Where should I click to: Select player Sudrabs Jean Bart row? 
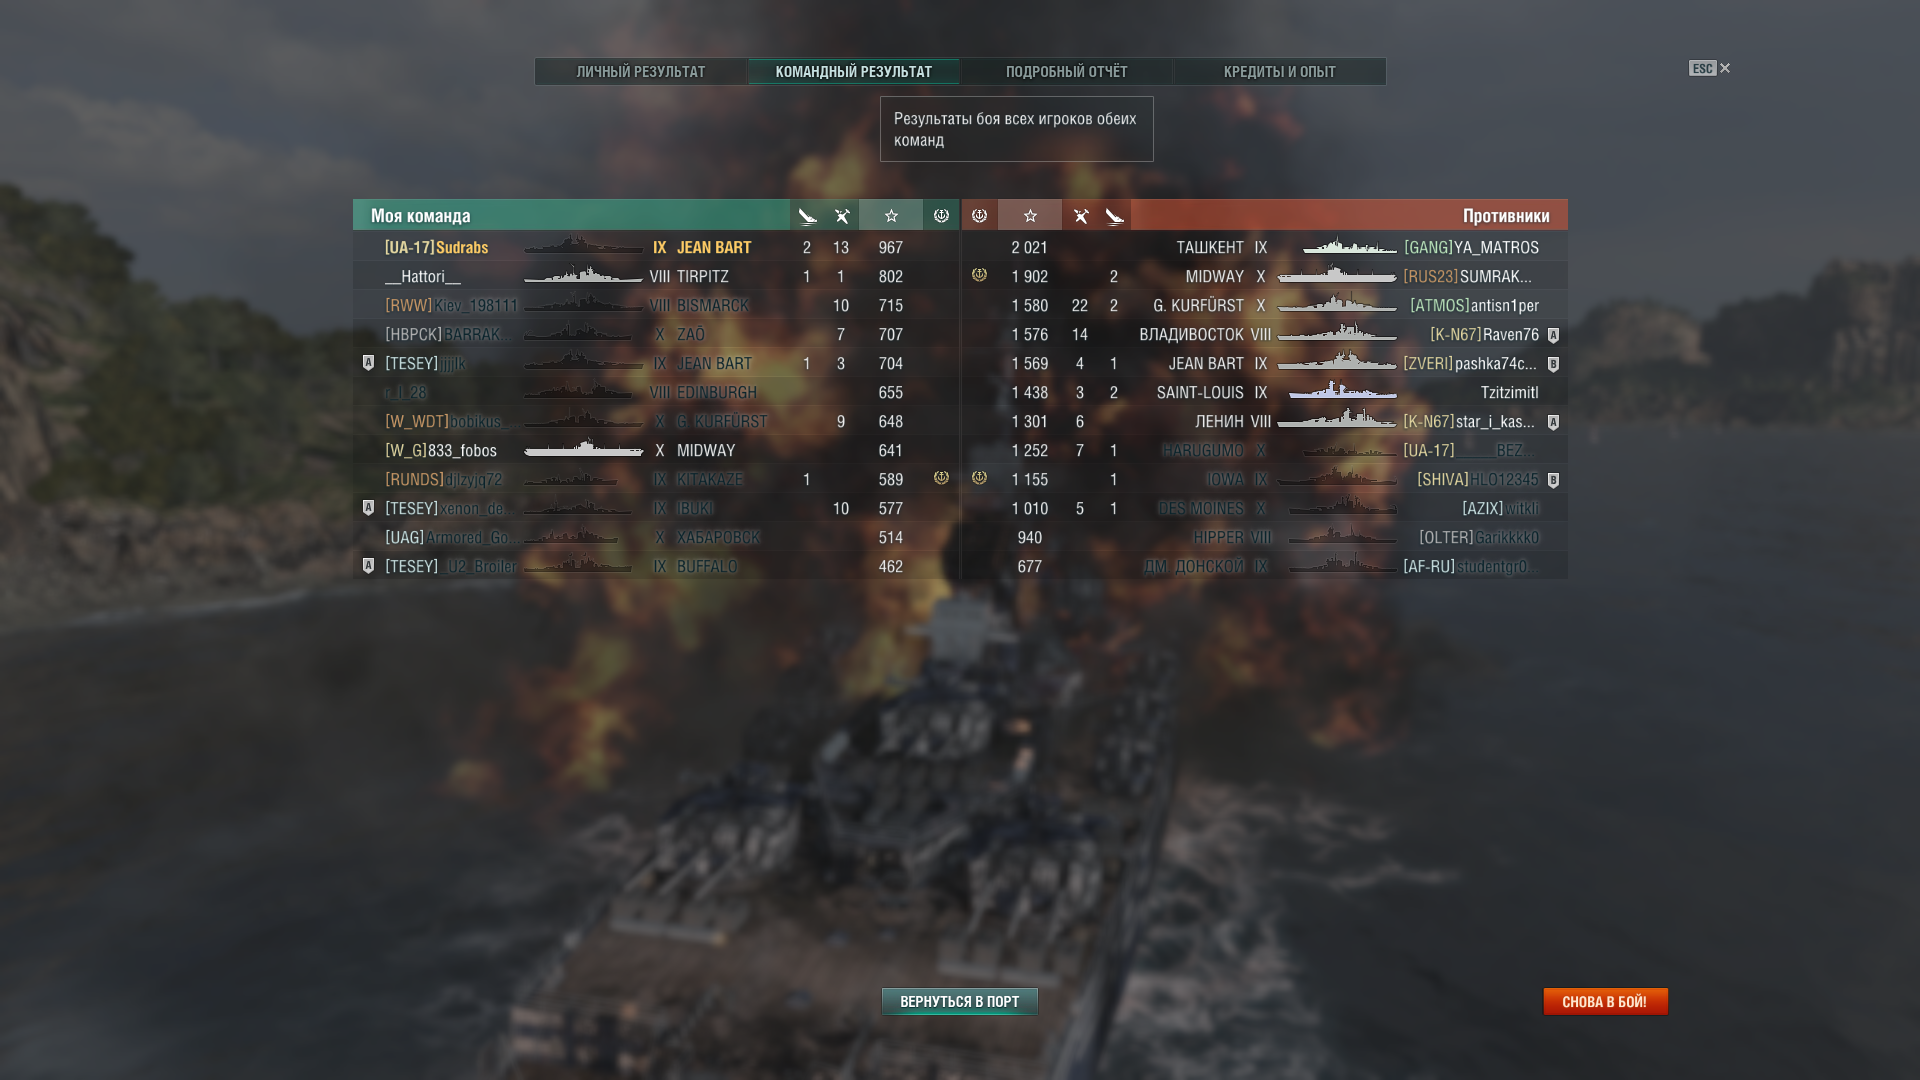pos(656,247)
